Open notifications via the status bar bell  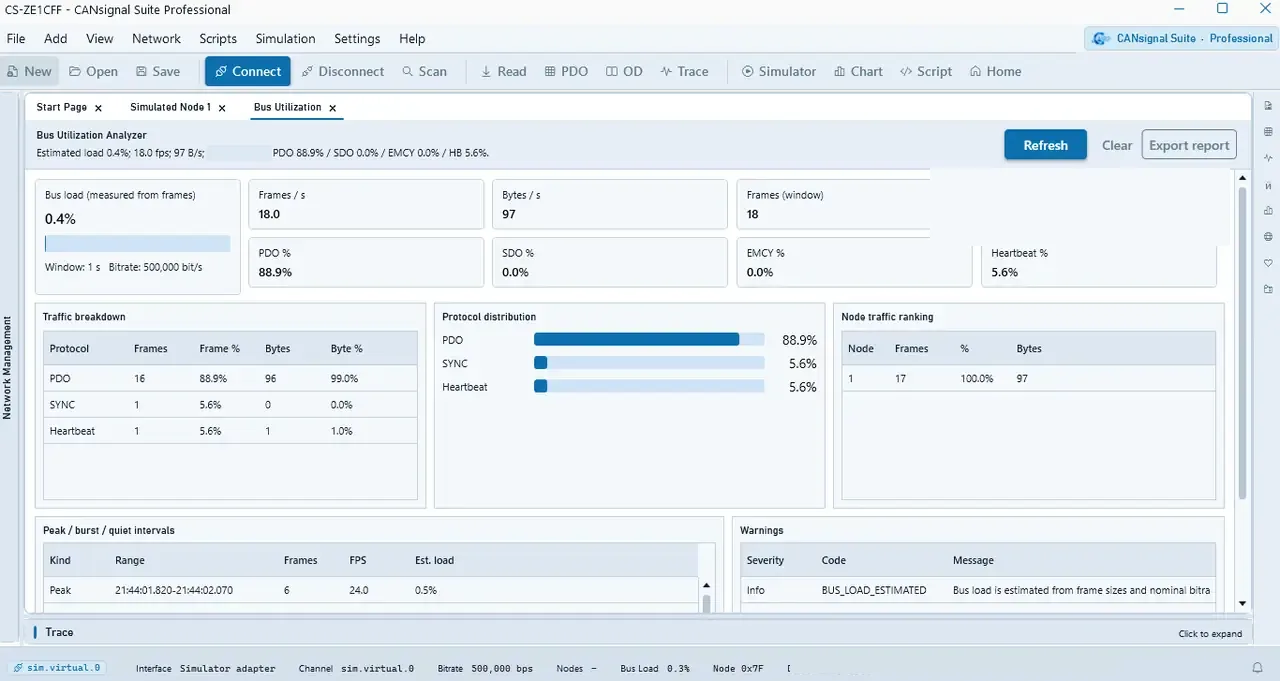point(1258,668)
